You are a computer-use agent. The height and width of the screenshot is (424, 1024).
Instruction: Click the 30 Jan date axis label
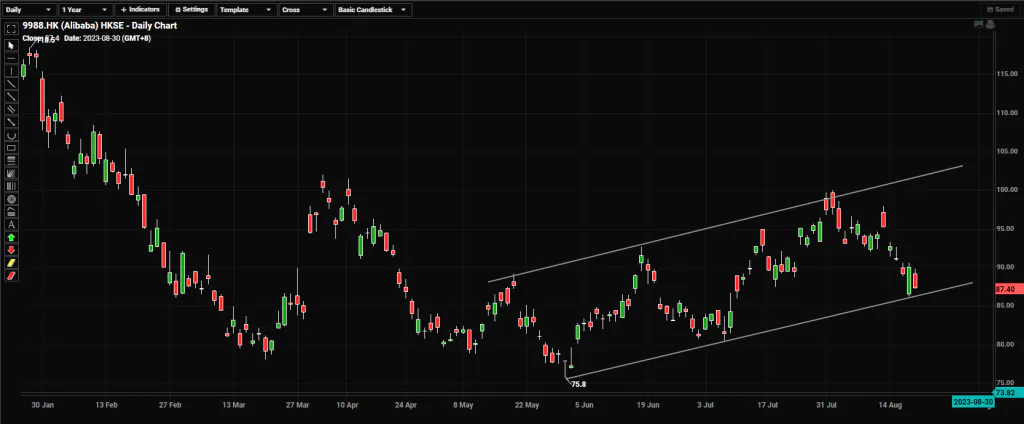point(42,405)
